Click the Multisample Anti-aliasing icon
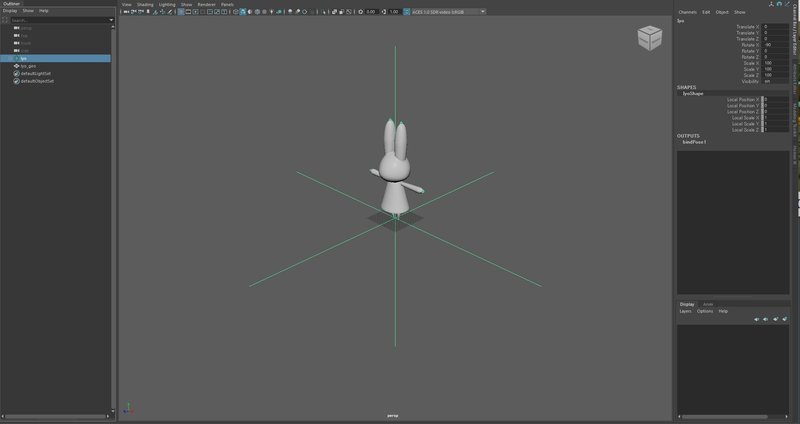Image resolution: width=800 pixels, height=424 pixels. (x=304, y=11)
